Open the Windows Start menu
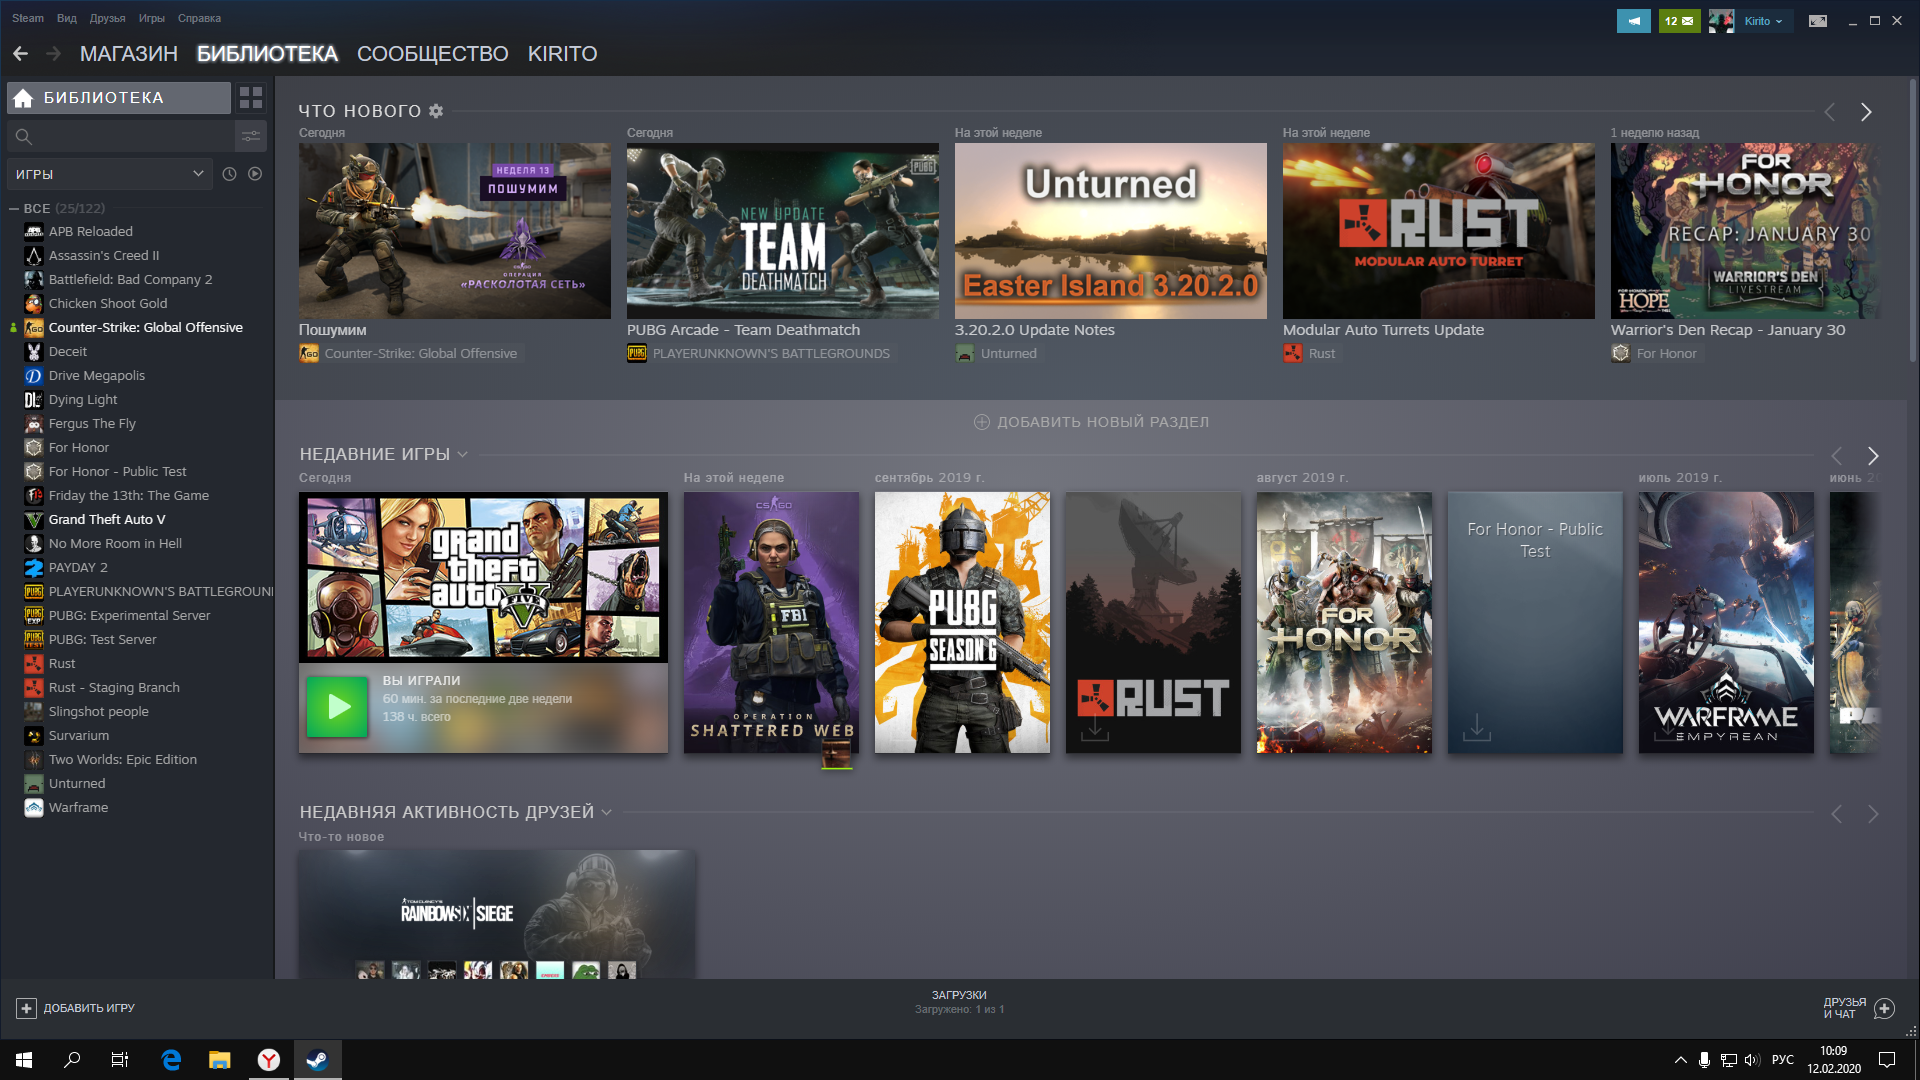Screen dimensions: 1920x1080 coord(24,1060)
